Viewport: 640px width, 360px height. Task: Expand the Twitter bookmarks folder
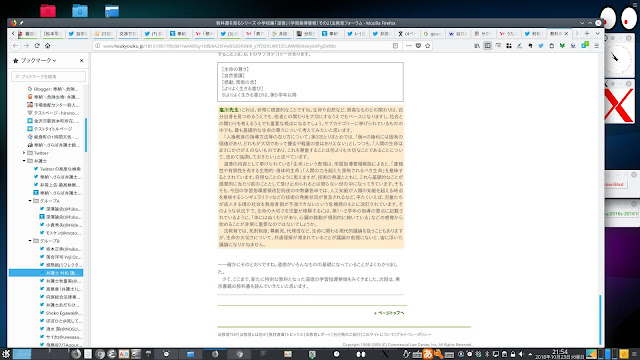click(24, 153)
